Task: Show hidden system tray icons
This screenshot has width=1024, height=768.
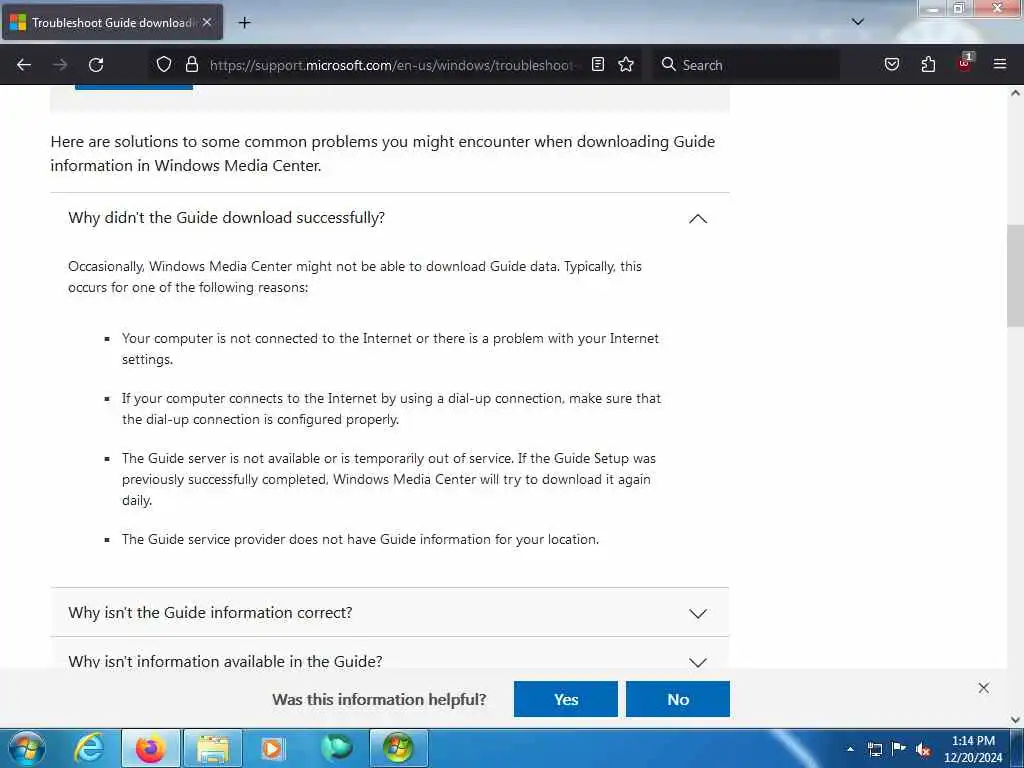Action: click(850, 749)
